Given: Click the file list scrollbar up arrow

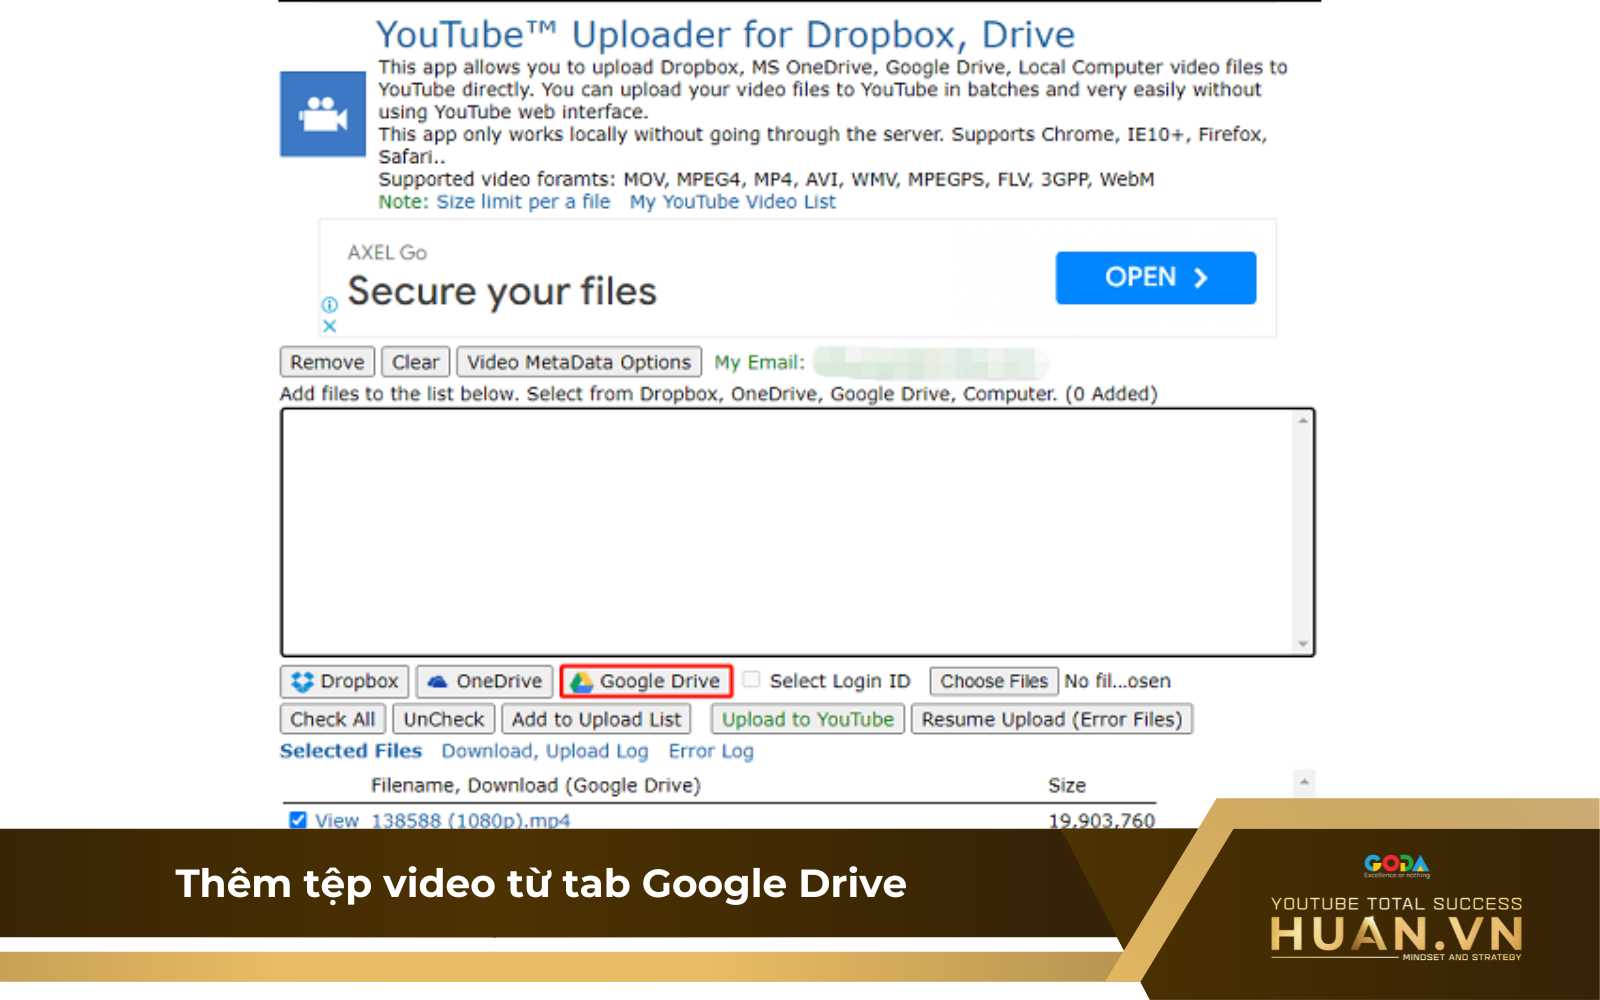Looking at the screenshot, I should pos(1303,421).
